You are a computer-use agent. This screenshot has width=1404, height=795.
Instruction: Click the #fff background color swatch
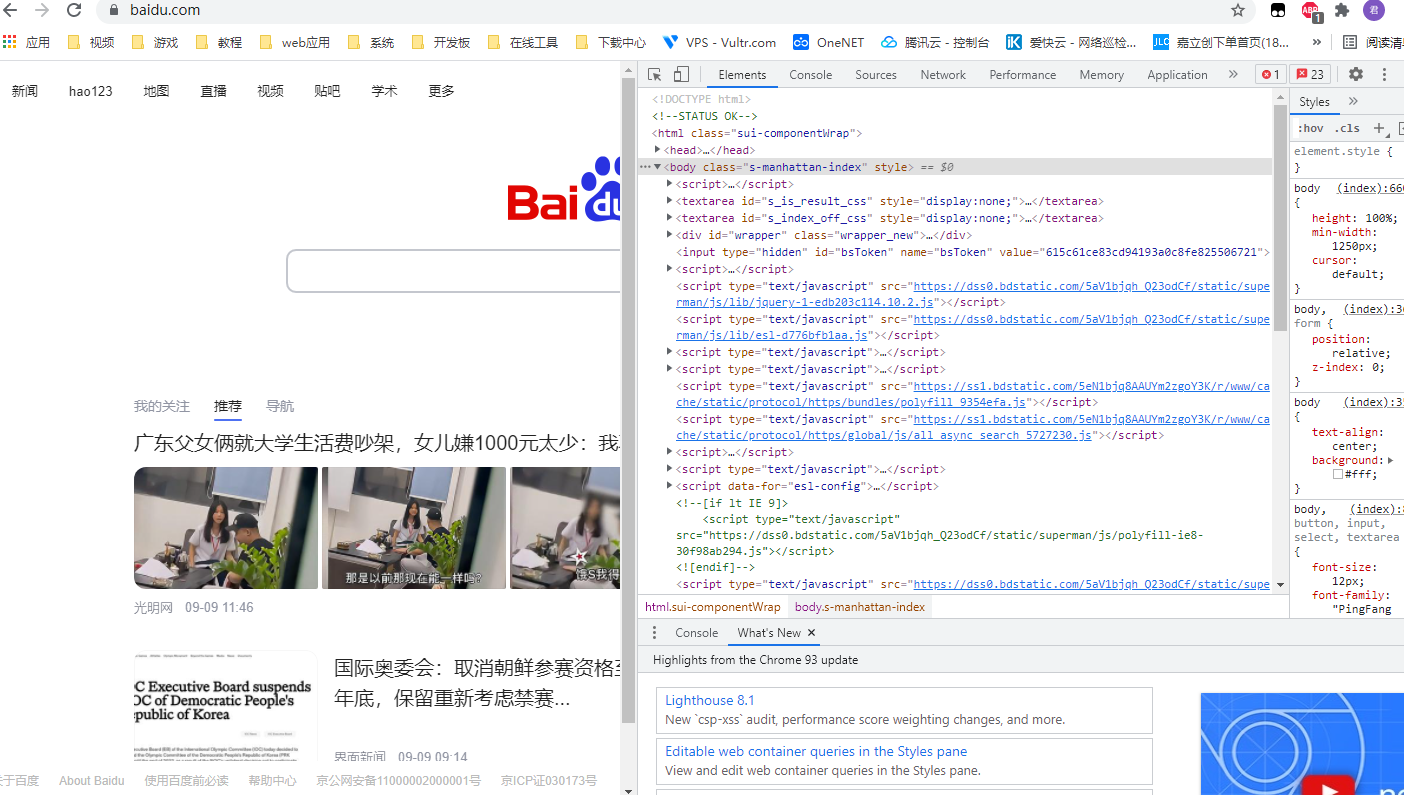tap(1338, 475)
